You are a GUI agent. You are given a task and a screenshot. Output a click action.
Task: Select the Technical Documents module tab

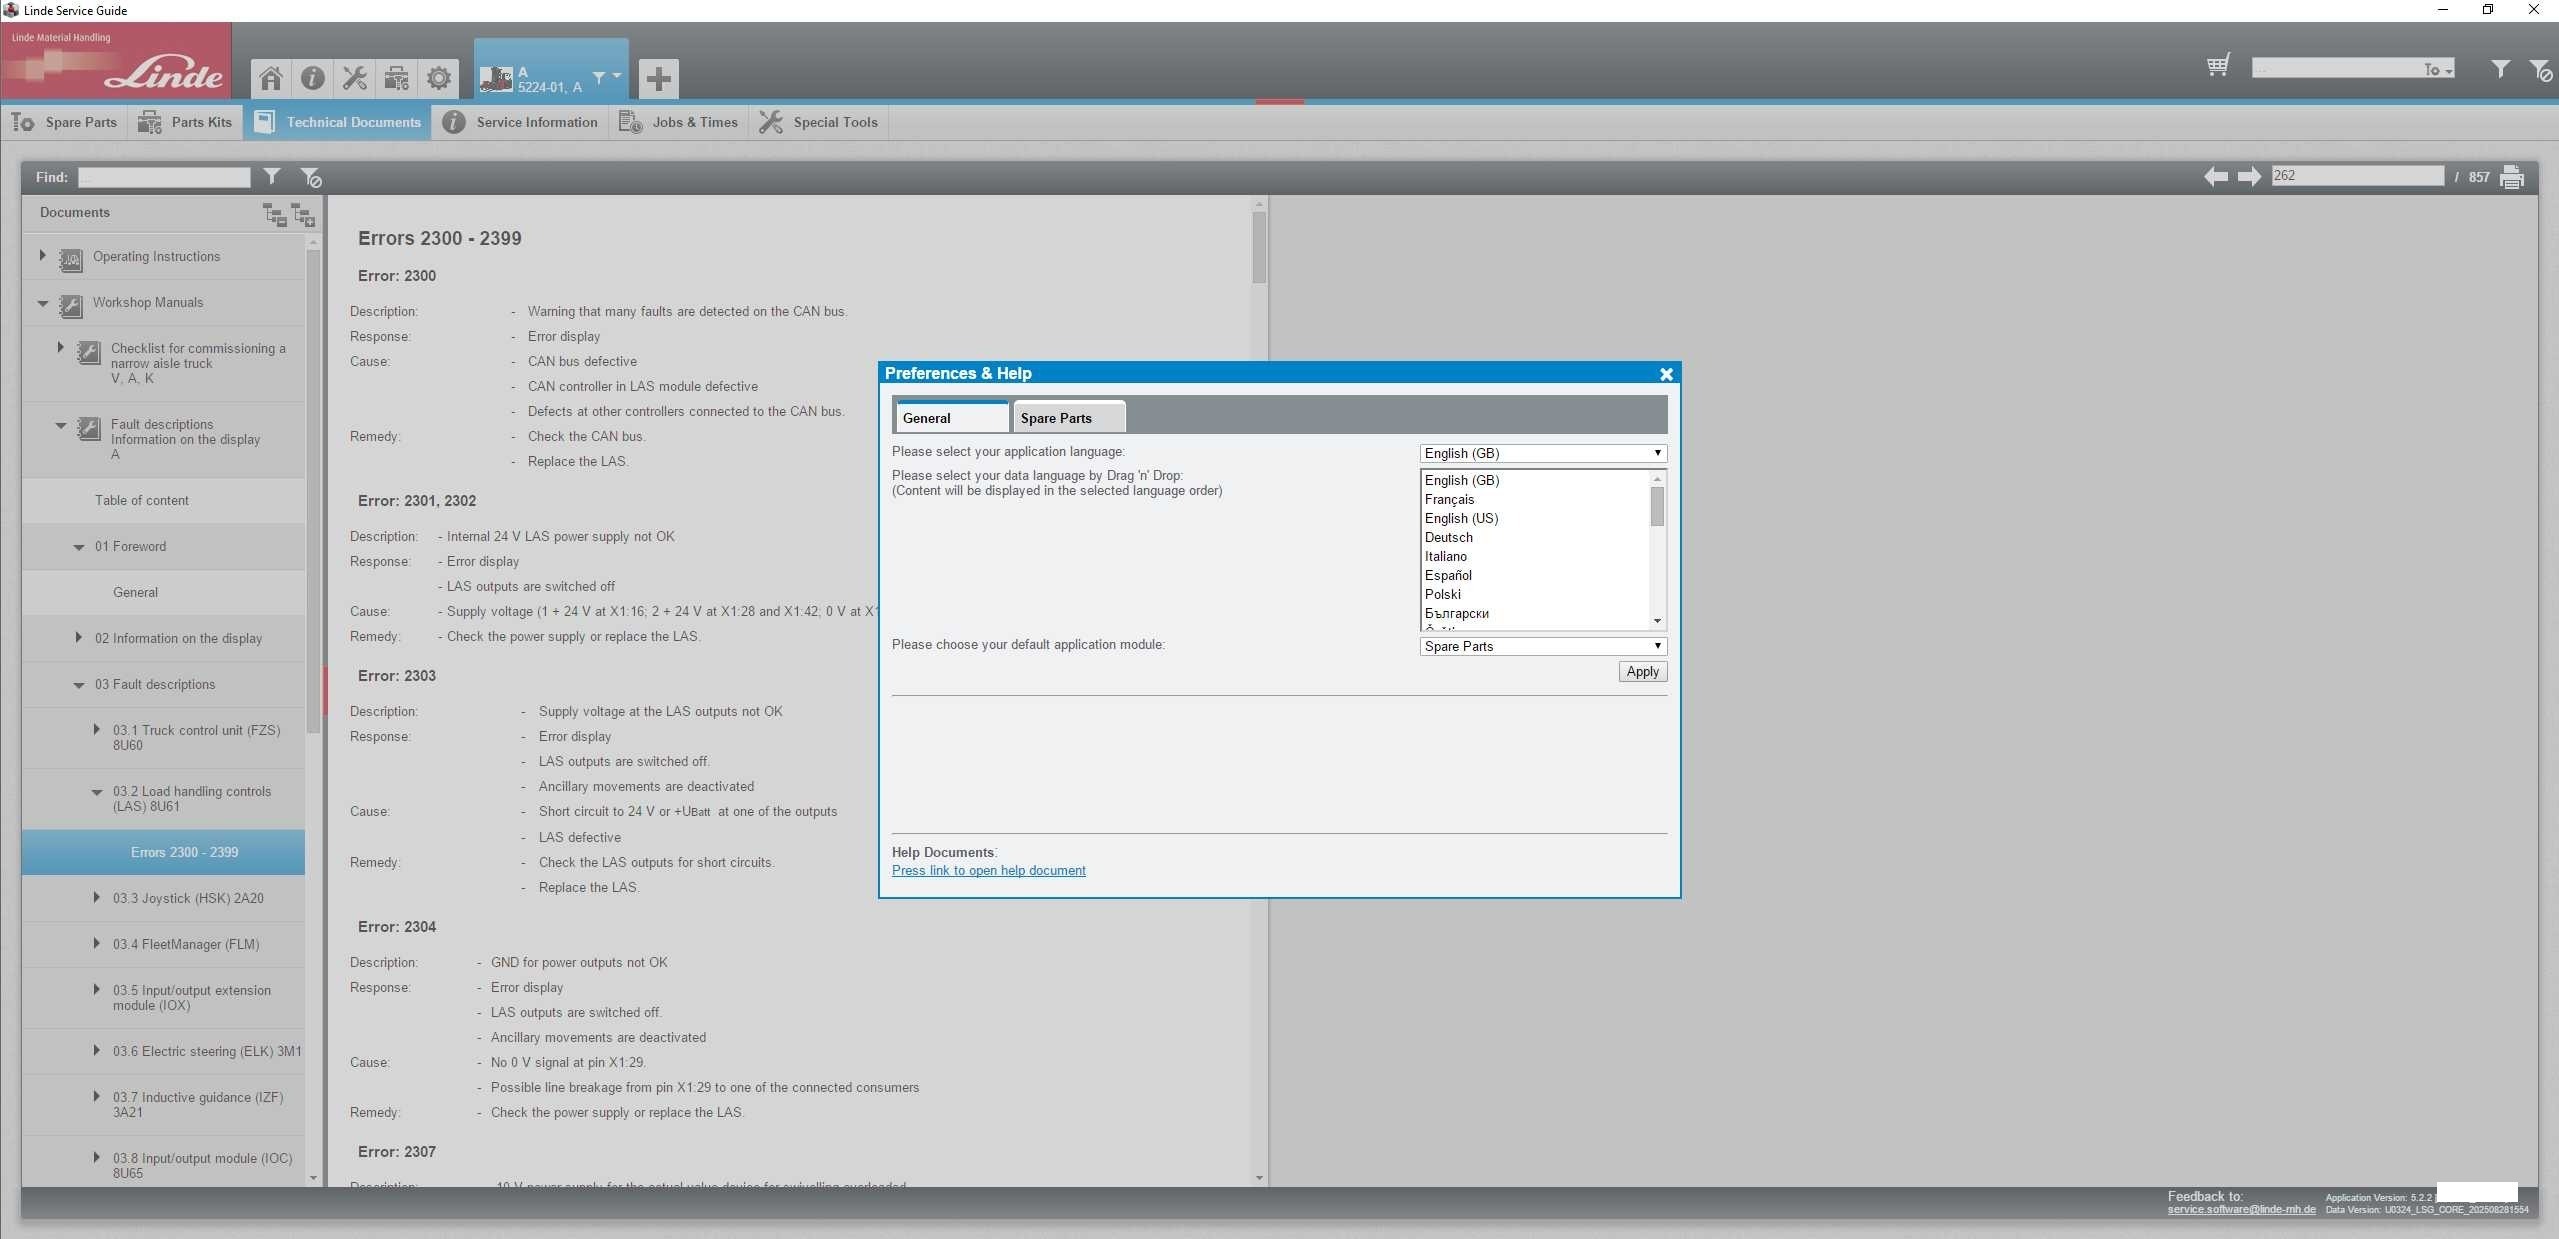(x=338, y=122)
